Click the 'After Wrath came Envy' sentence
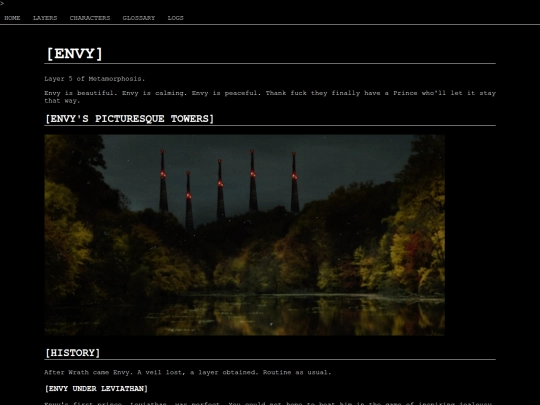 click(188, 372)
